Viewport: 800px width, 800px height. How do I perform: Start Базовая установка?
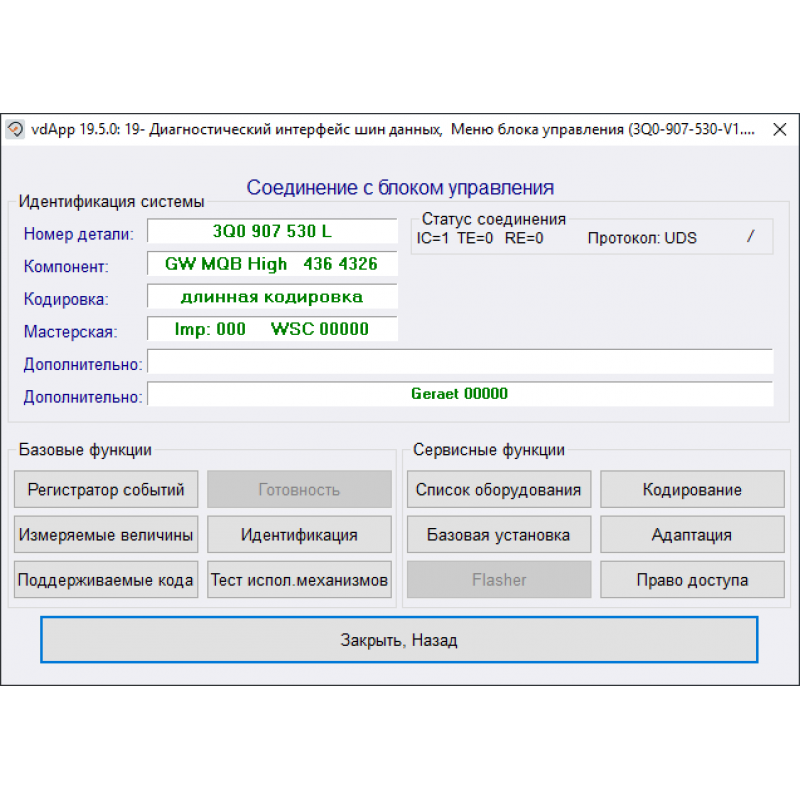[498, 534]
